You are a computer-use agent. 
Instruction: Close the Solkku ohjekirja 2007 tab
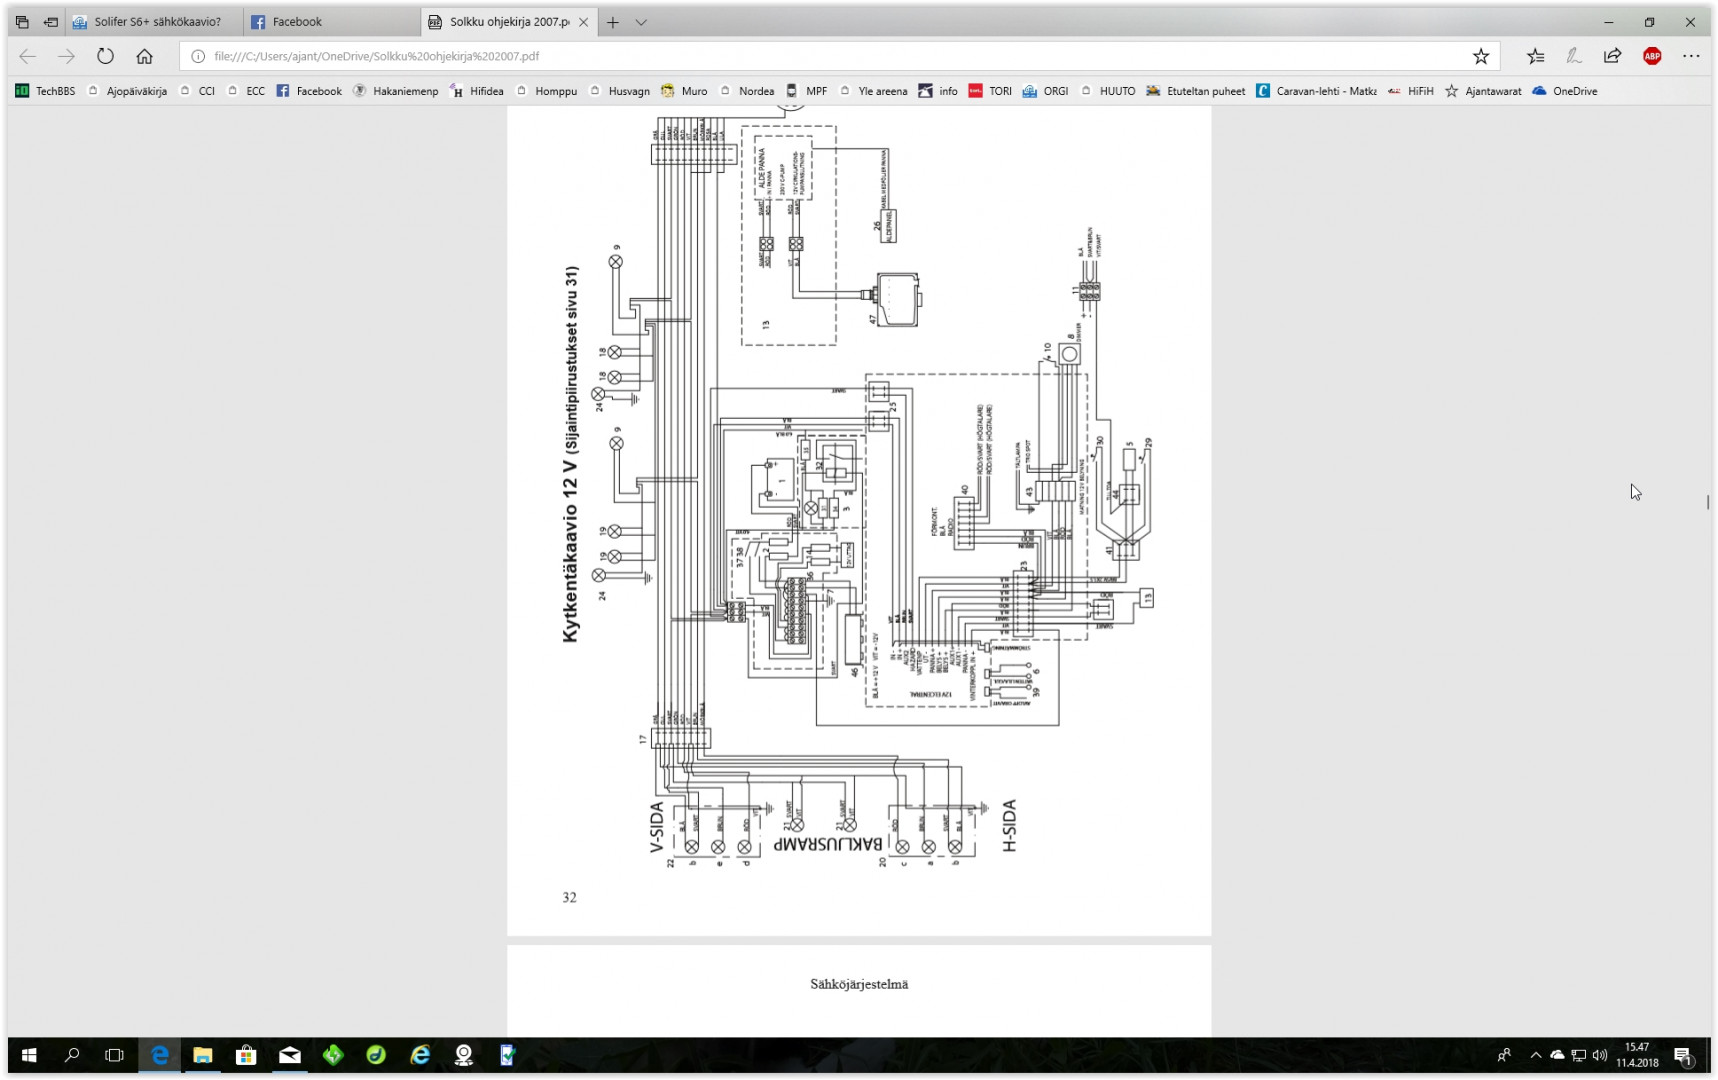tap(584, 22)
